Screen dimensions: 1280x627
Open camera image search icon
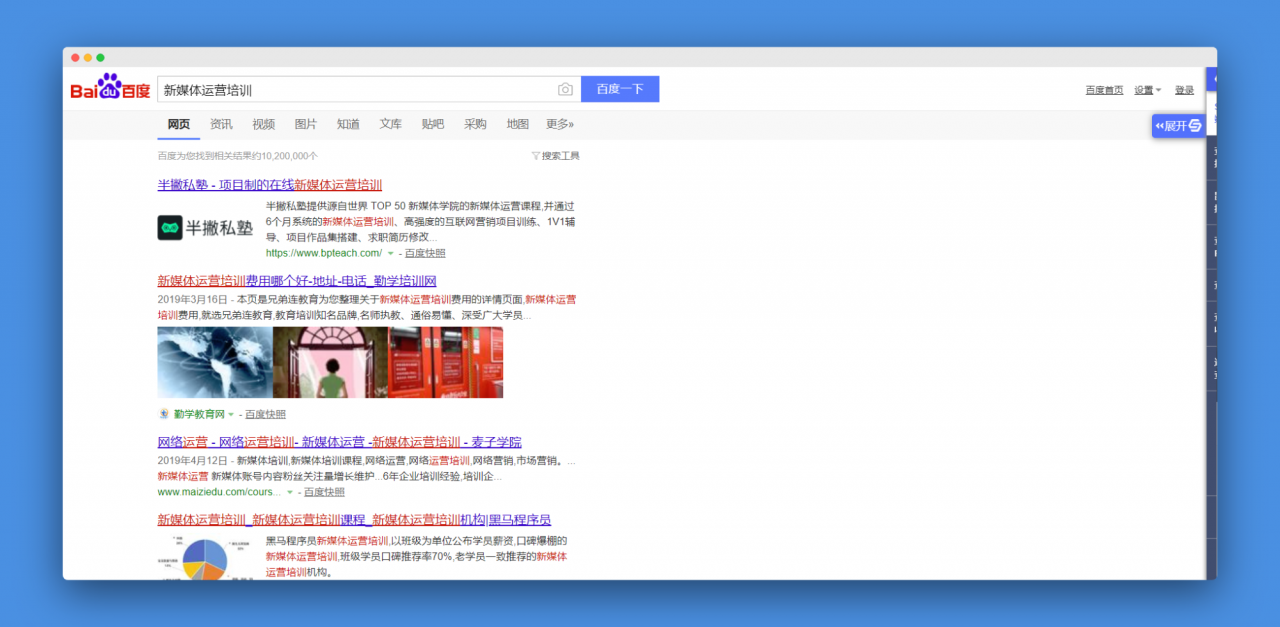pos(565,89)
